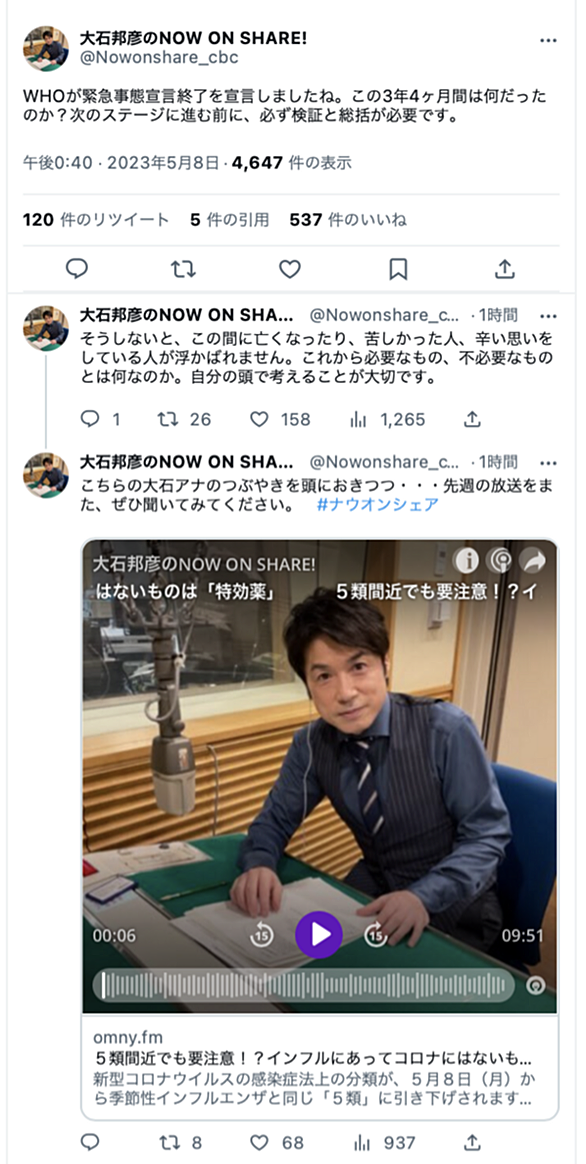Retweet the main tweet

coord(183,268)
